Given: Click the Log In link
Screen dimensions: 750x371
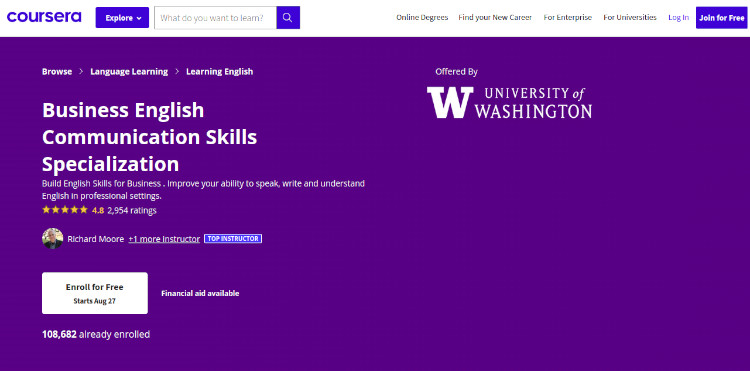Looking at the screenshot, I should coord(678,18).
